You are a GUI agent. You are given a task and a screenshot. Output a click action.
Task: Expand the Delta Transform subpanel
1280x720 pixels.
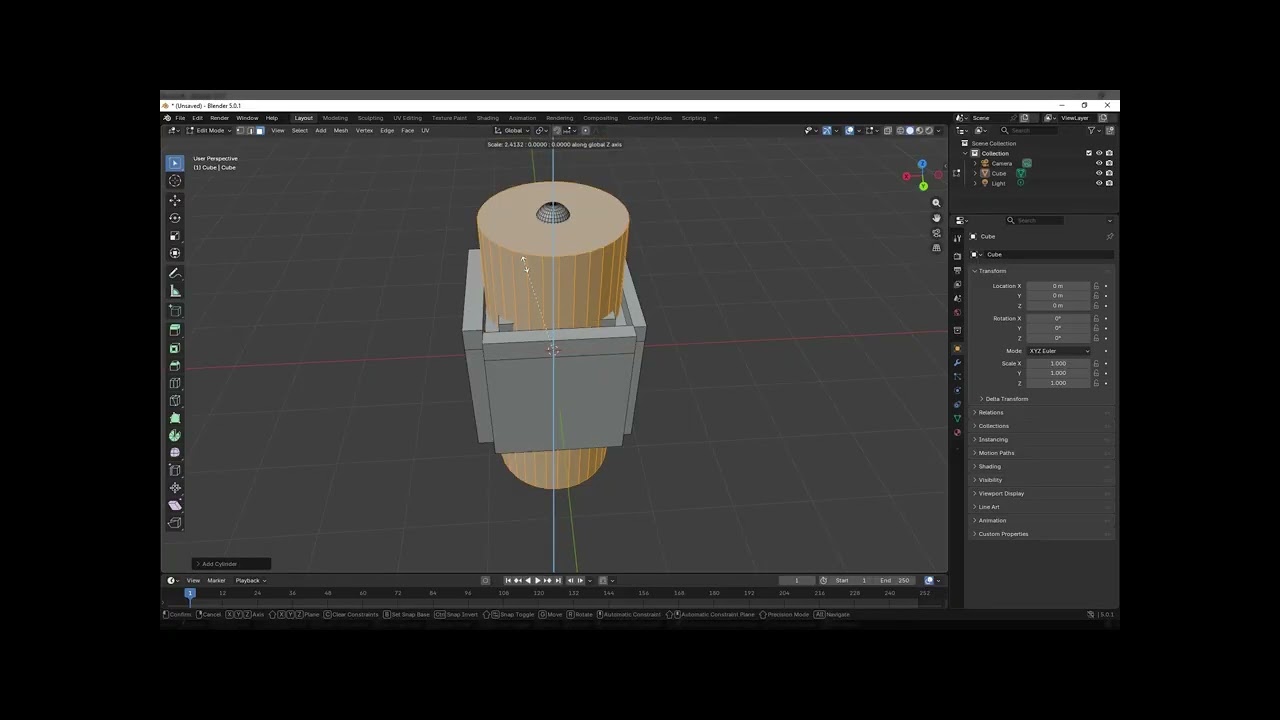pyautogui.click(x=1004, y=399)
